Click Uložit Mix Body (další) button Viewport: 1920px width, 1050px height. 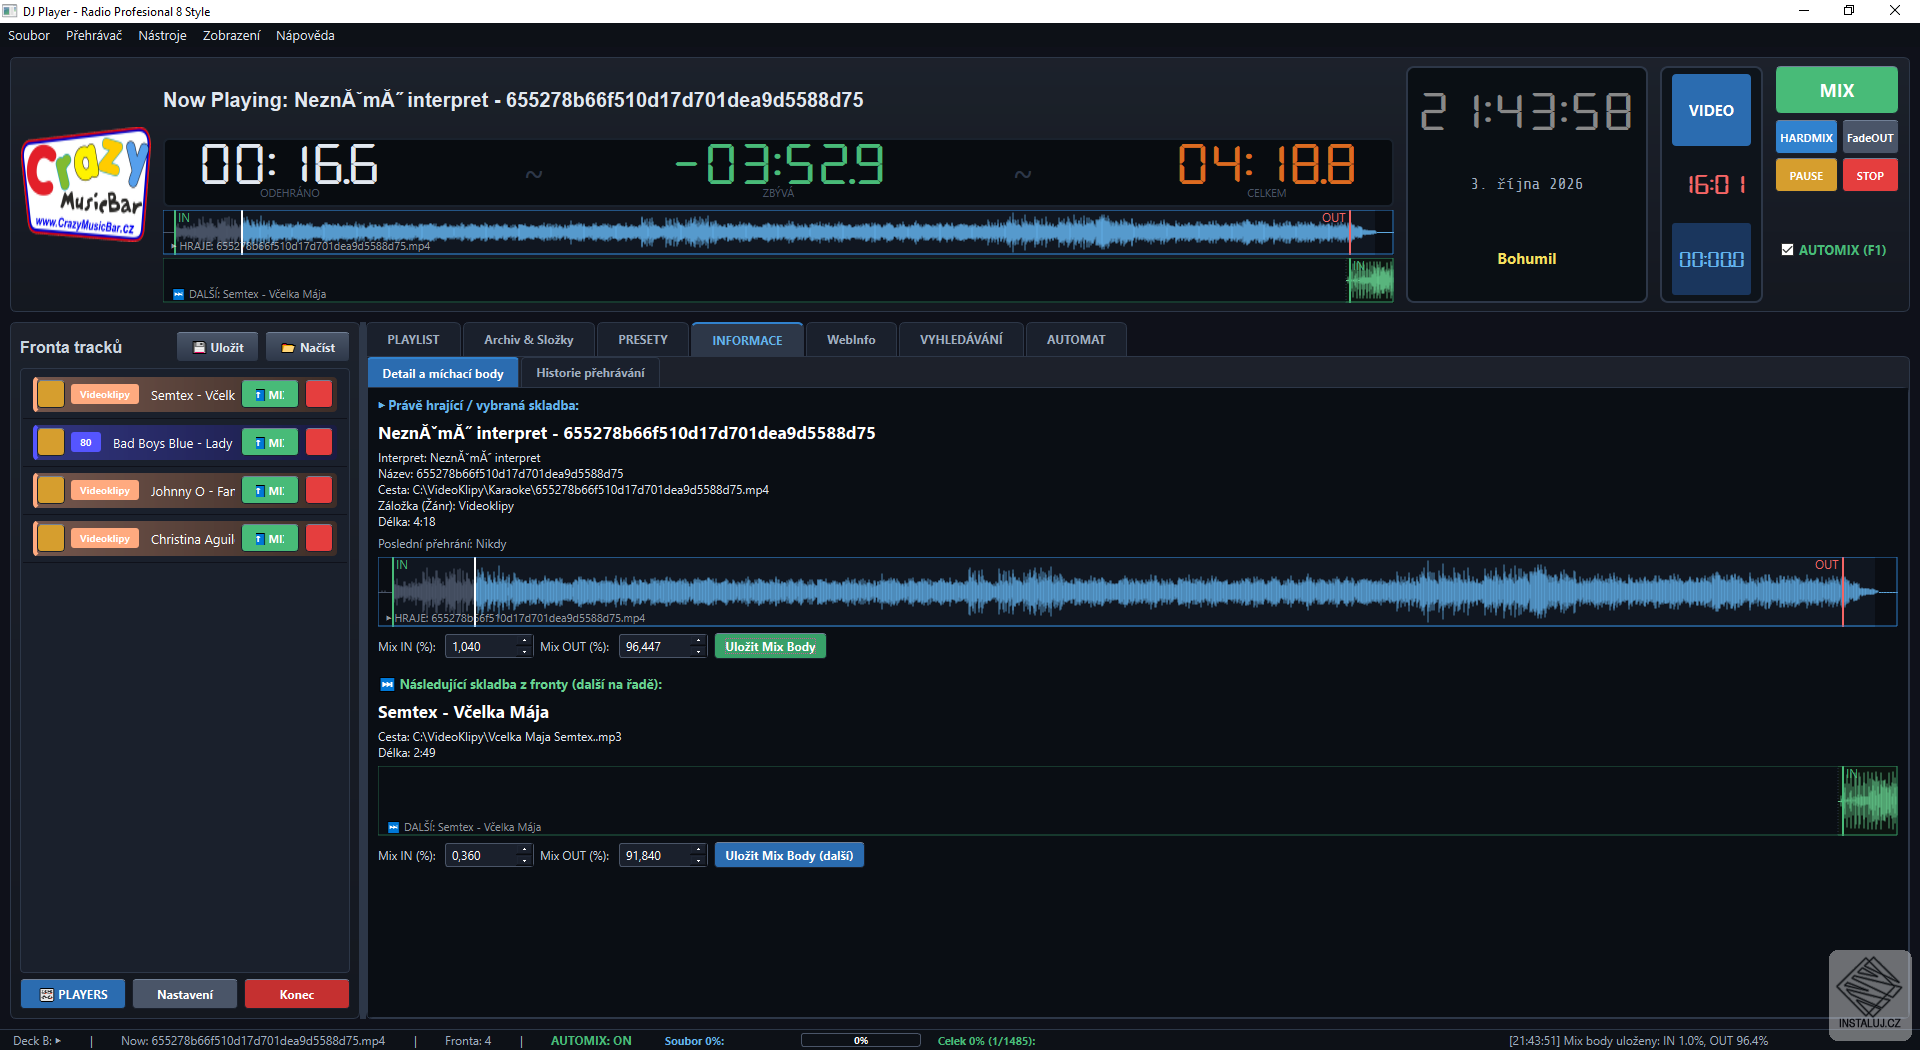[789, 856]
